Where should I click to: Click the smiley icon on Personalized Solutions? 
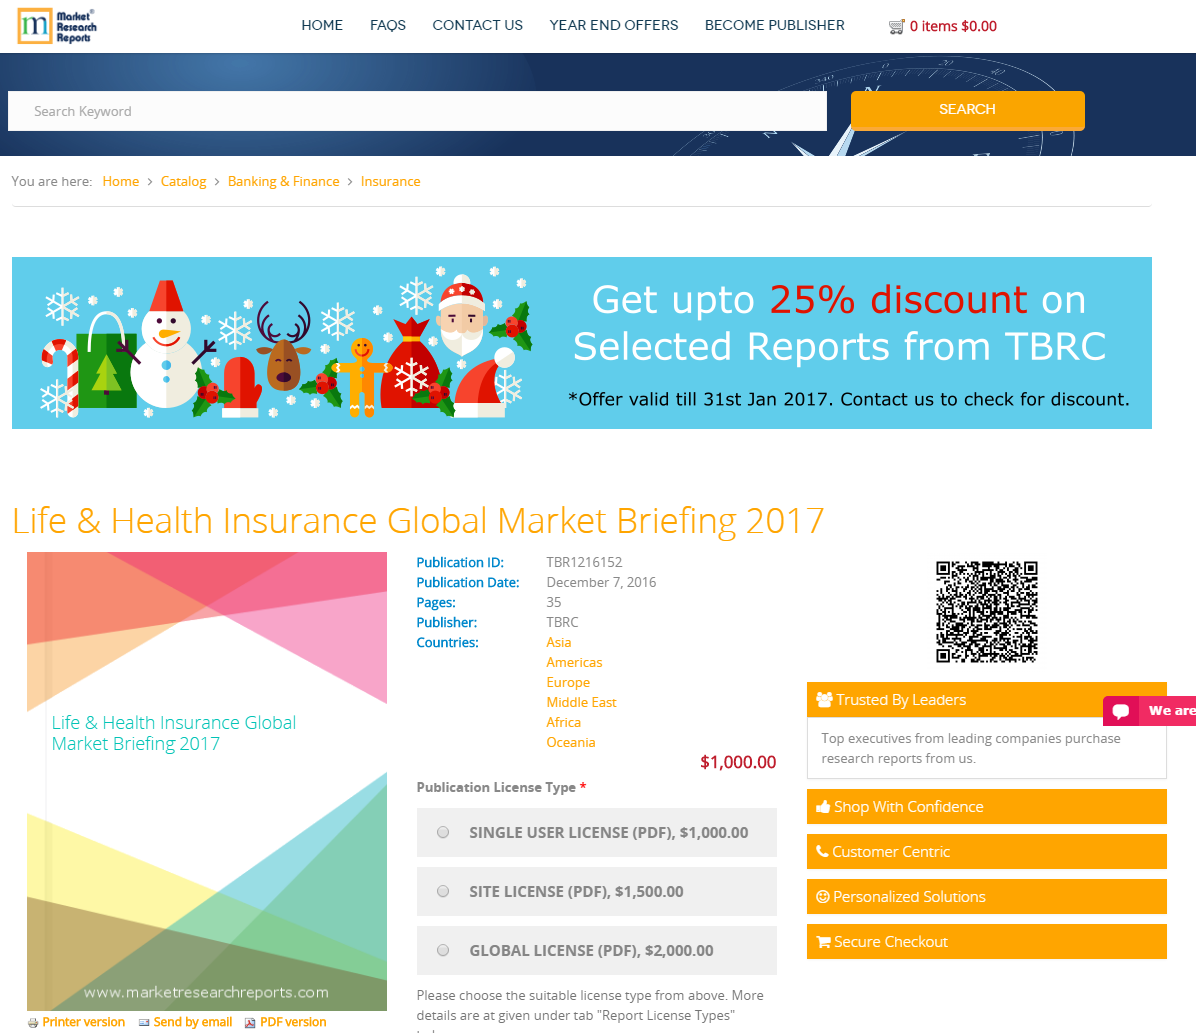823,896
